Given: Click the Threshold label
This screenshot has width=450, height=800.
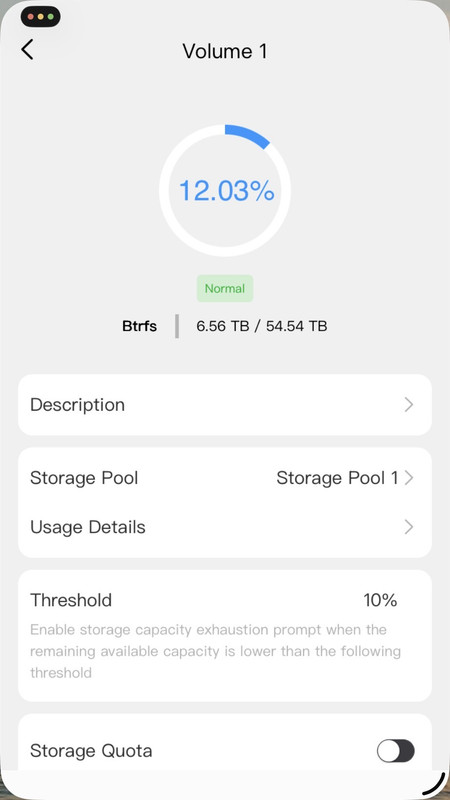Looking at the screenshot, I should tap(71, 600).
